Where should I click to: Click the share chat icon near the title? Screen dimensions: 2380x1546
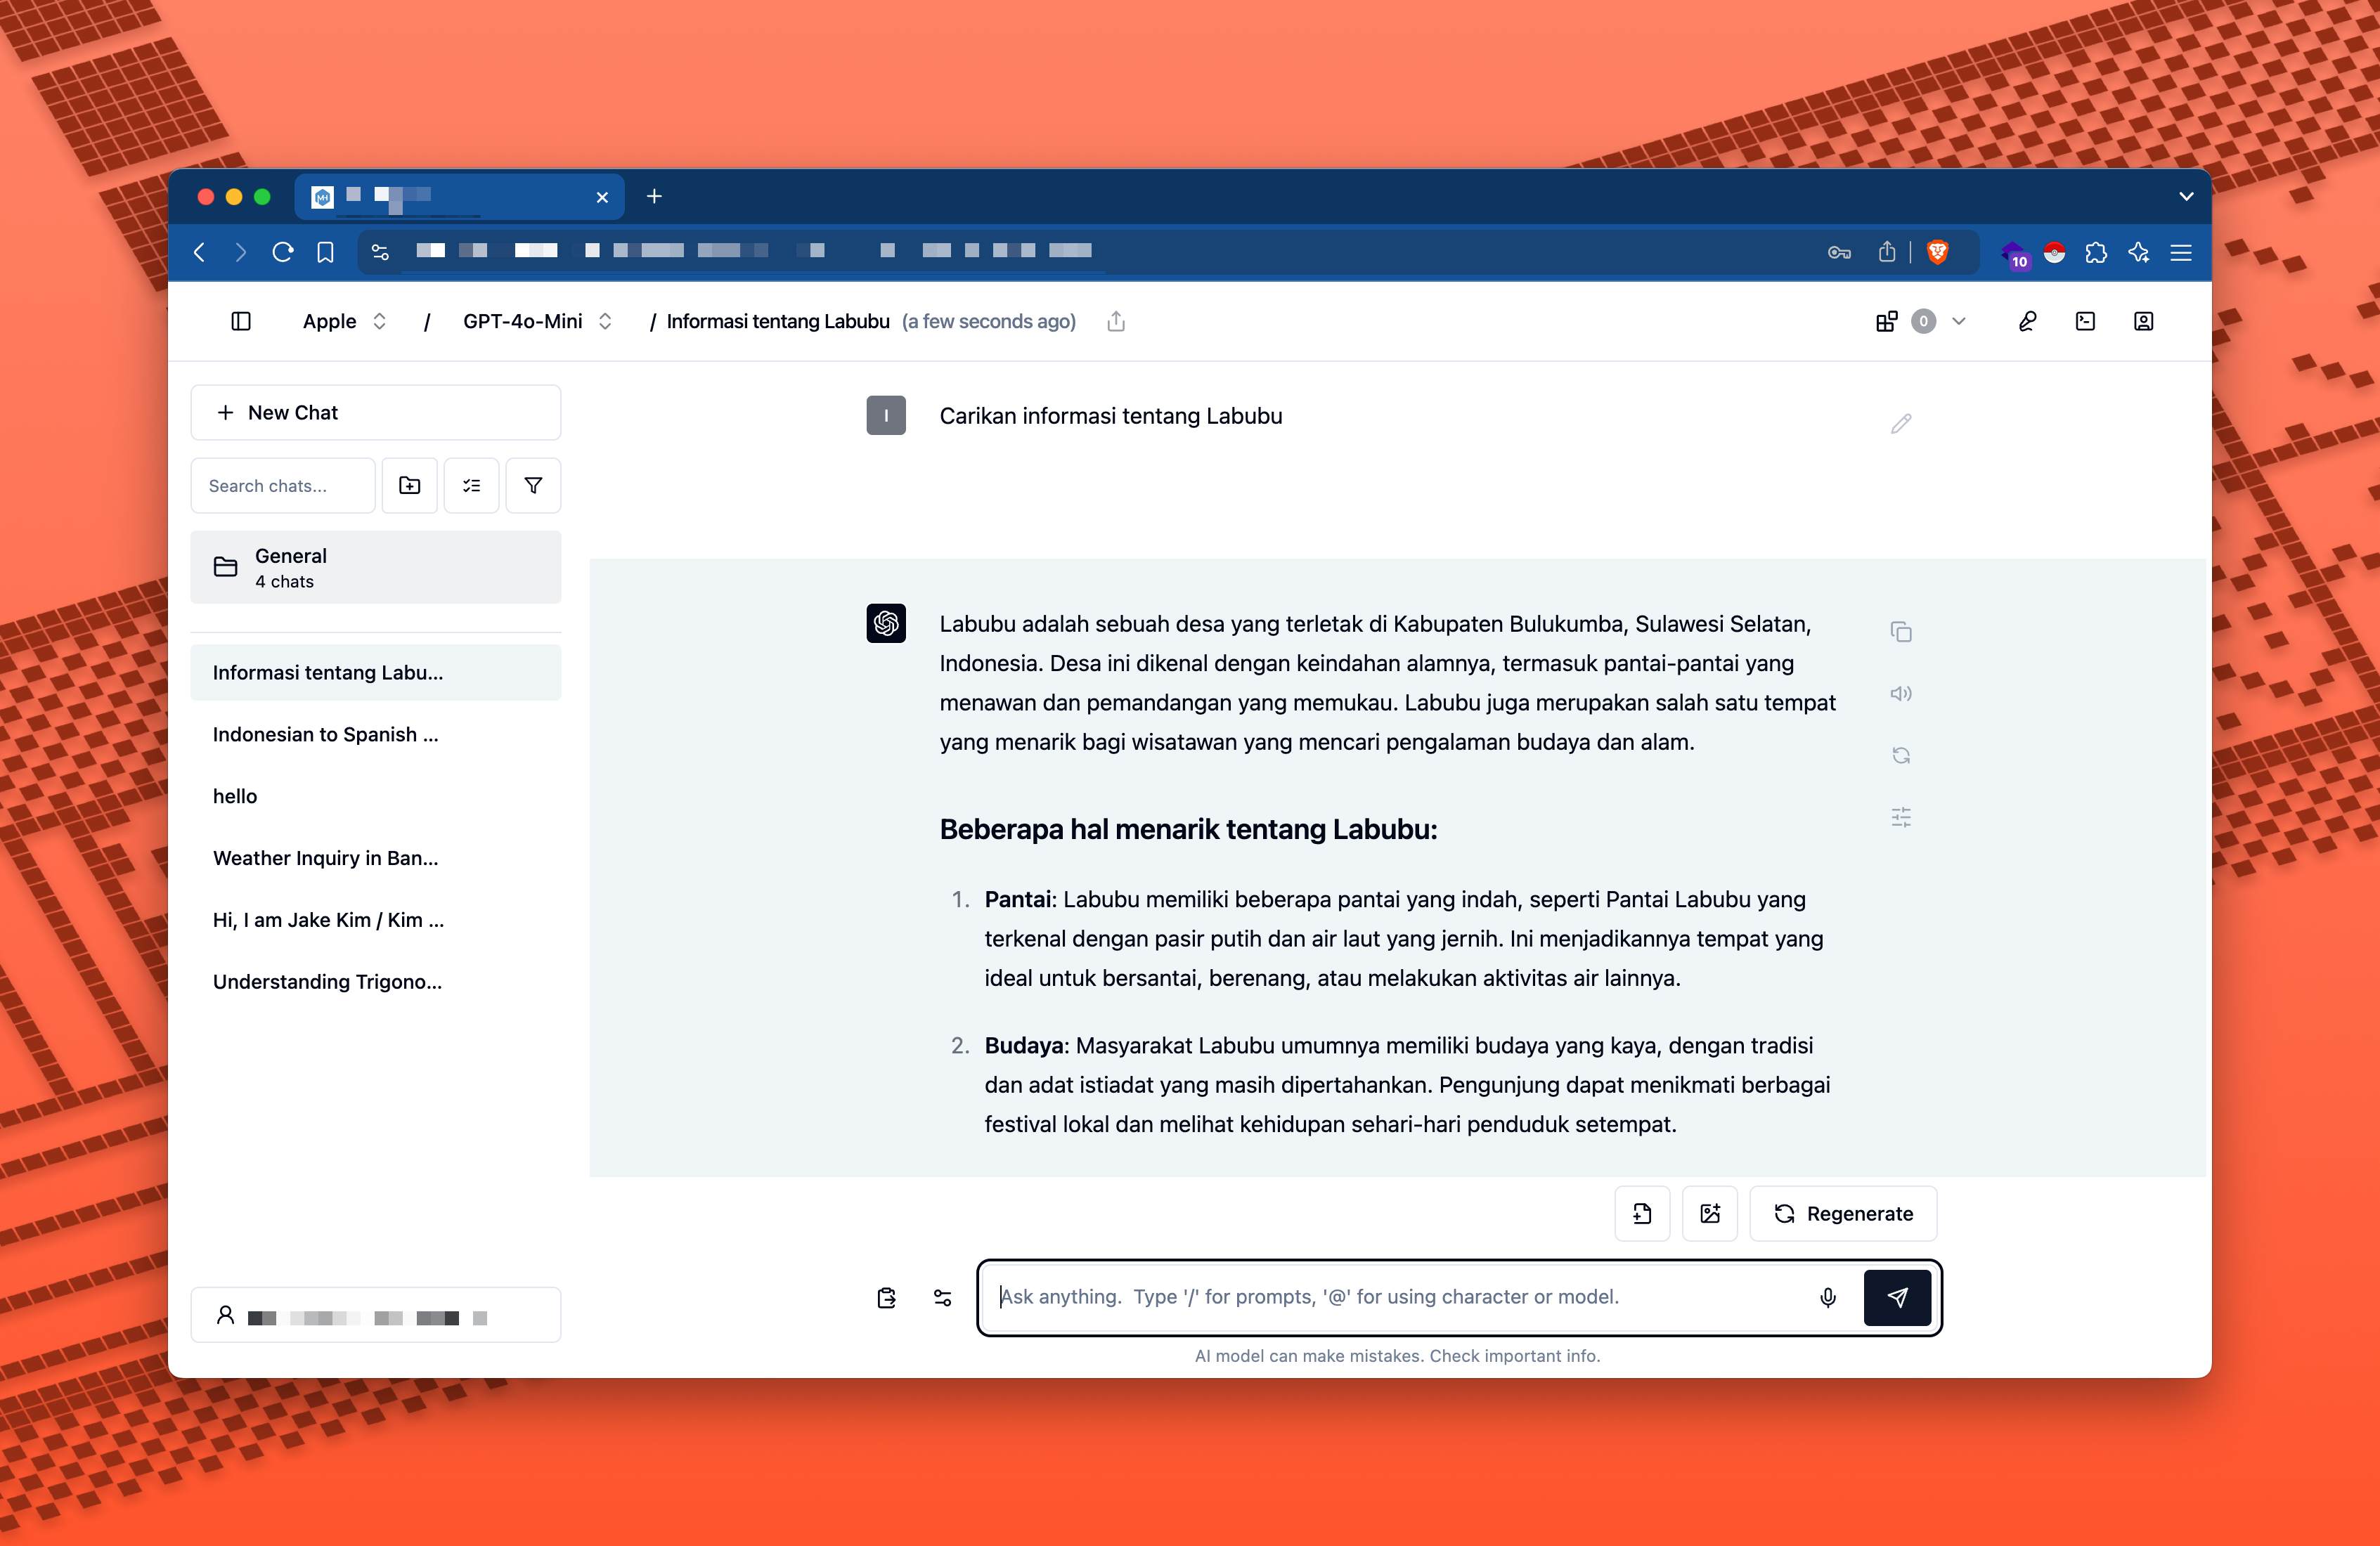tap(1116, 321)
